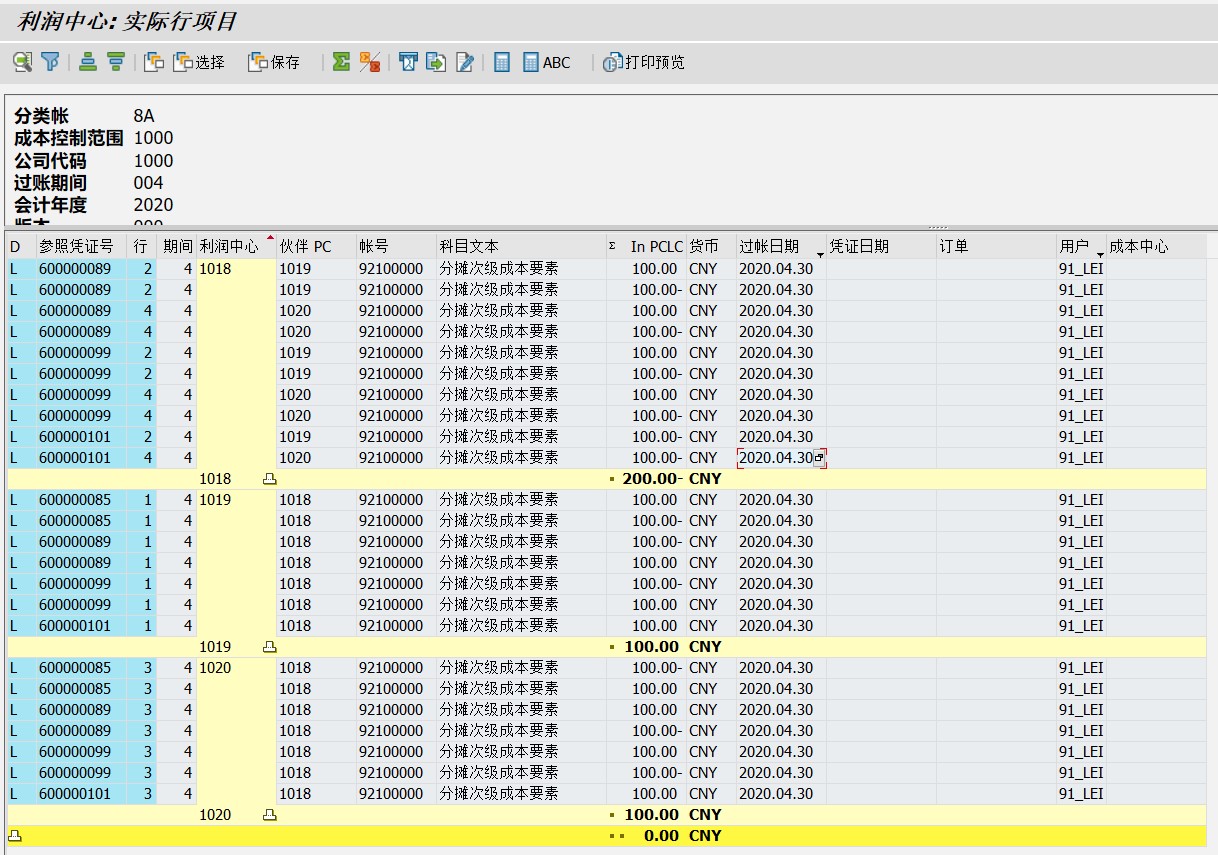Click the detail popup icon in the 2020.04.30 cell

[821, 458]
